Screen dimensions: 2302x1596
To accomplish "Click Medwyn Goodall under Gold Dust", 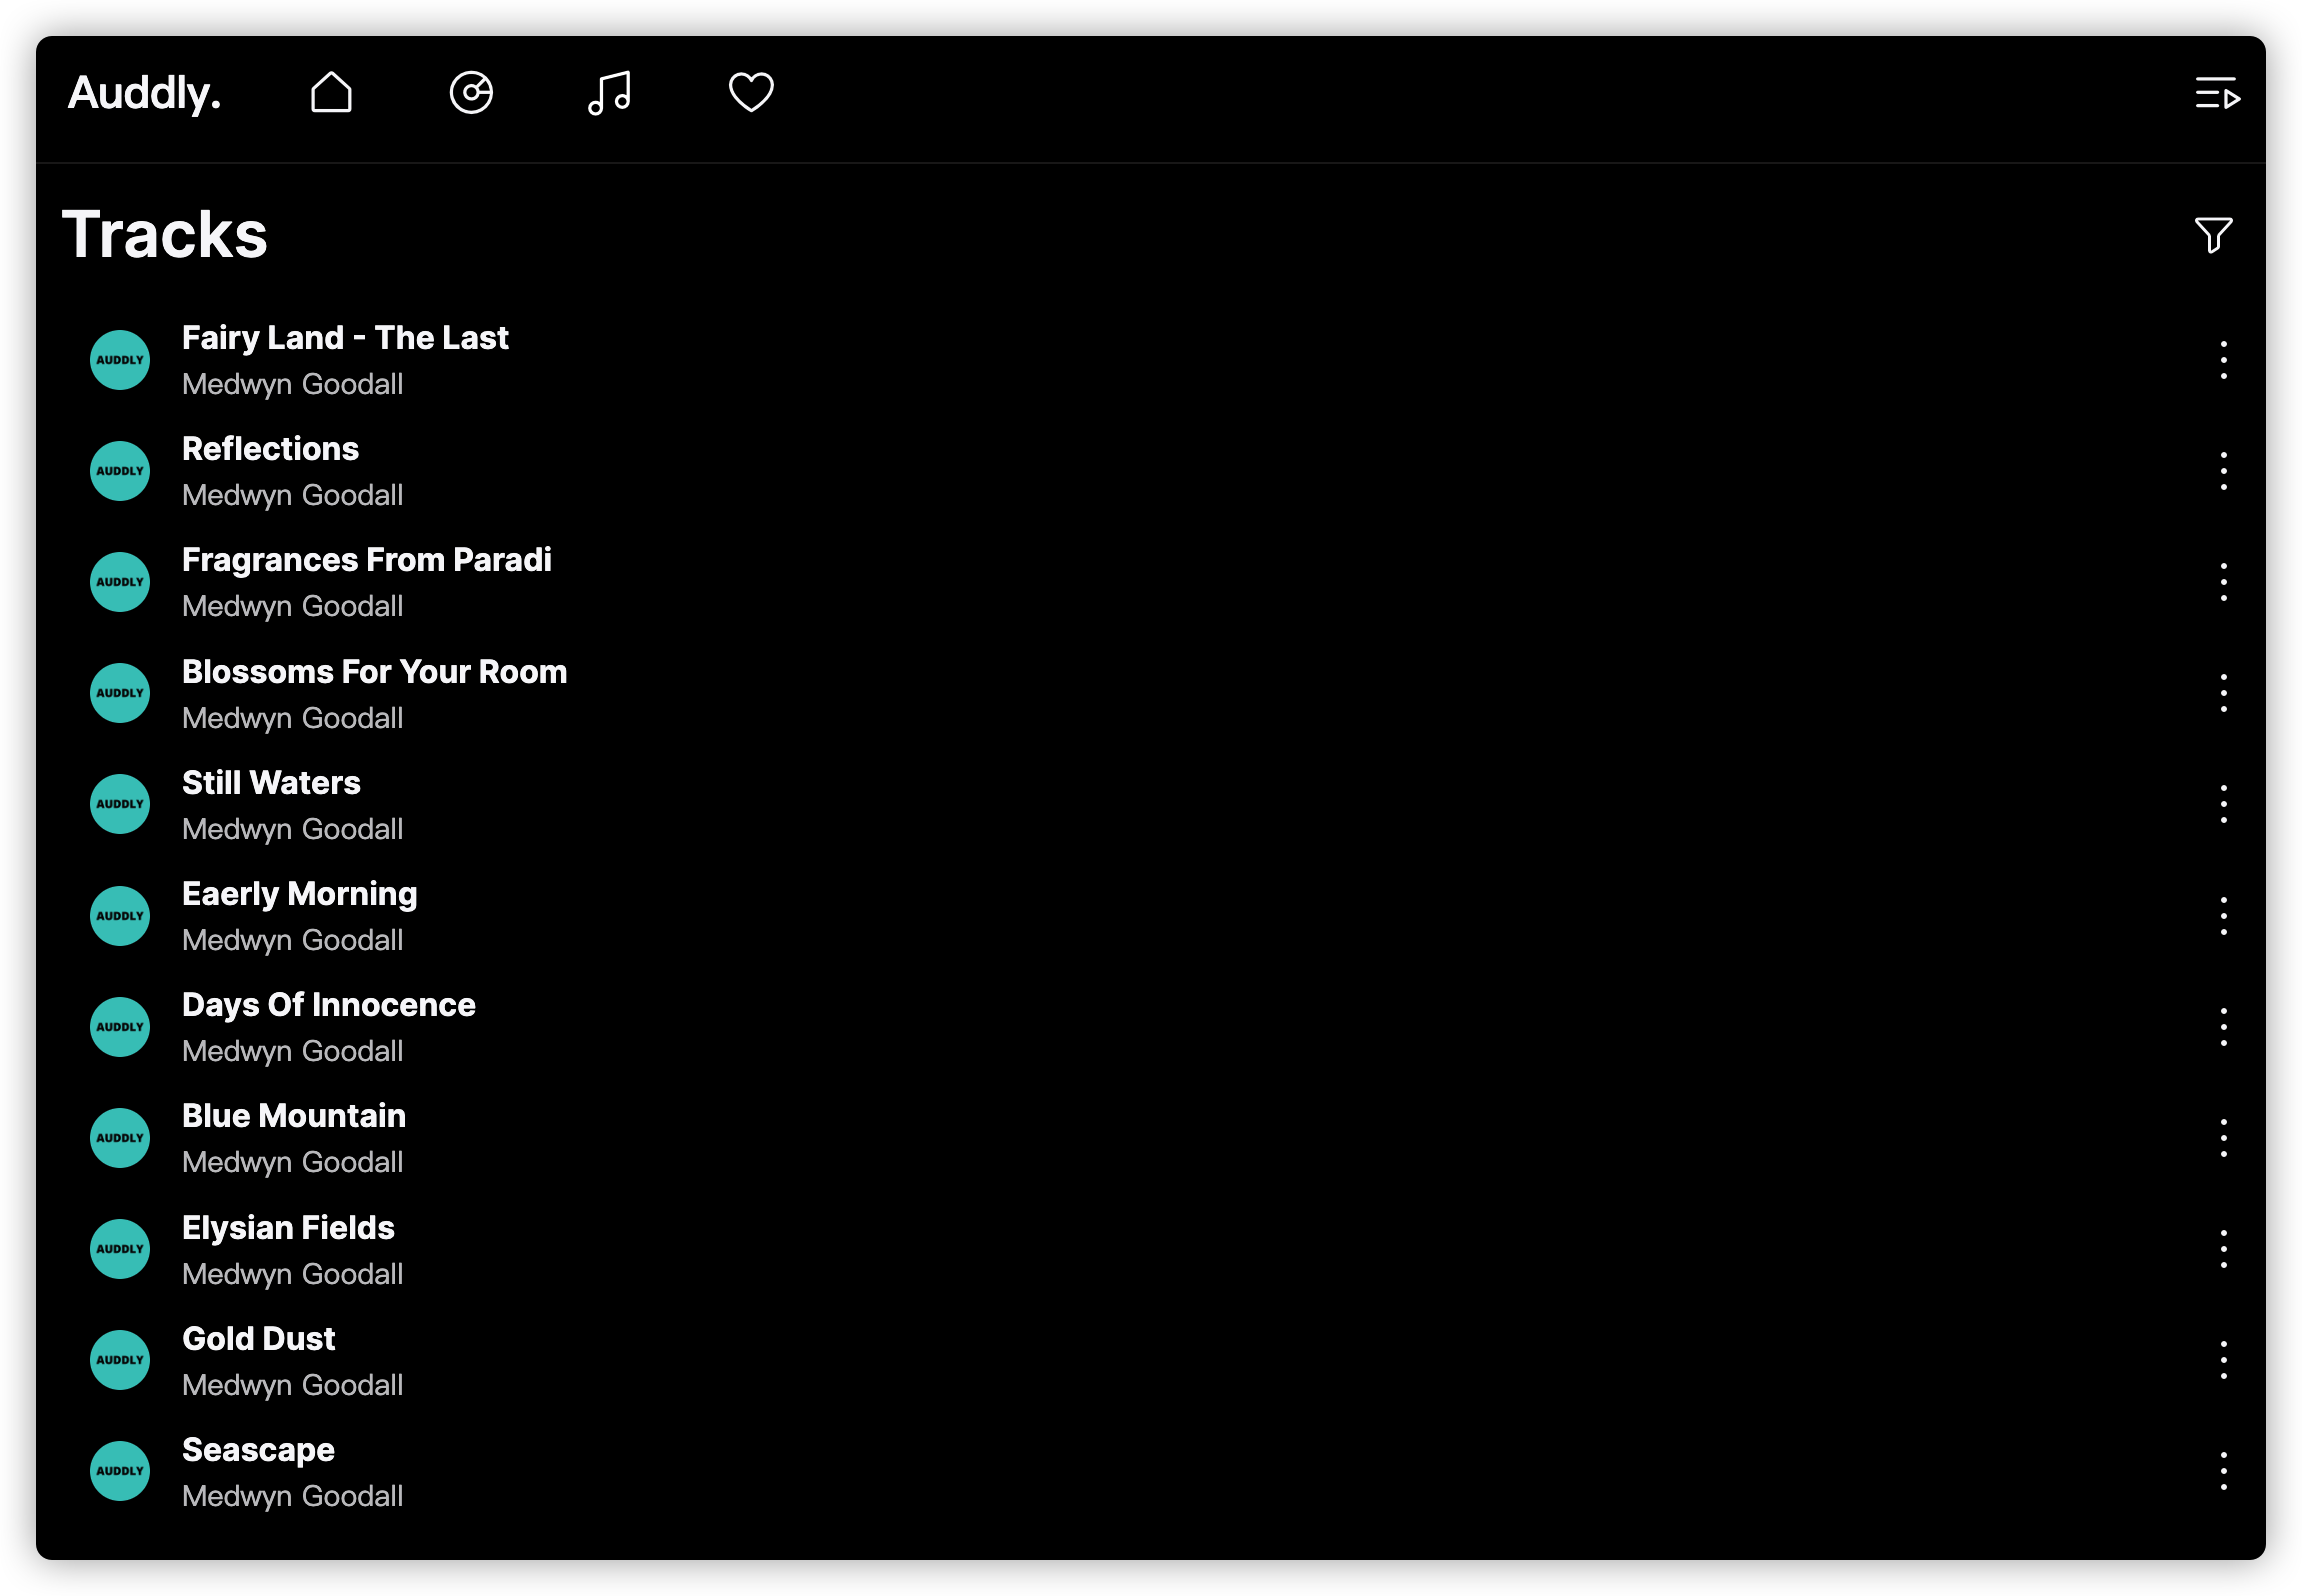I will (x=292, y=1386).
